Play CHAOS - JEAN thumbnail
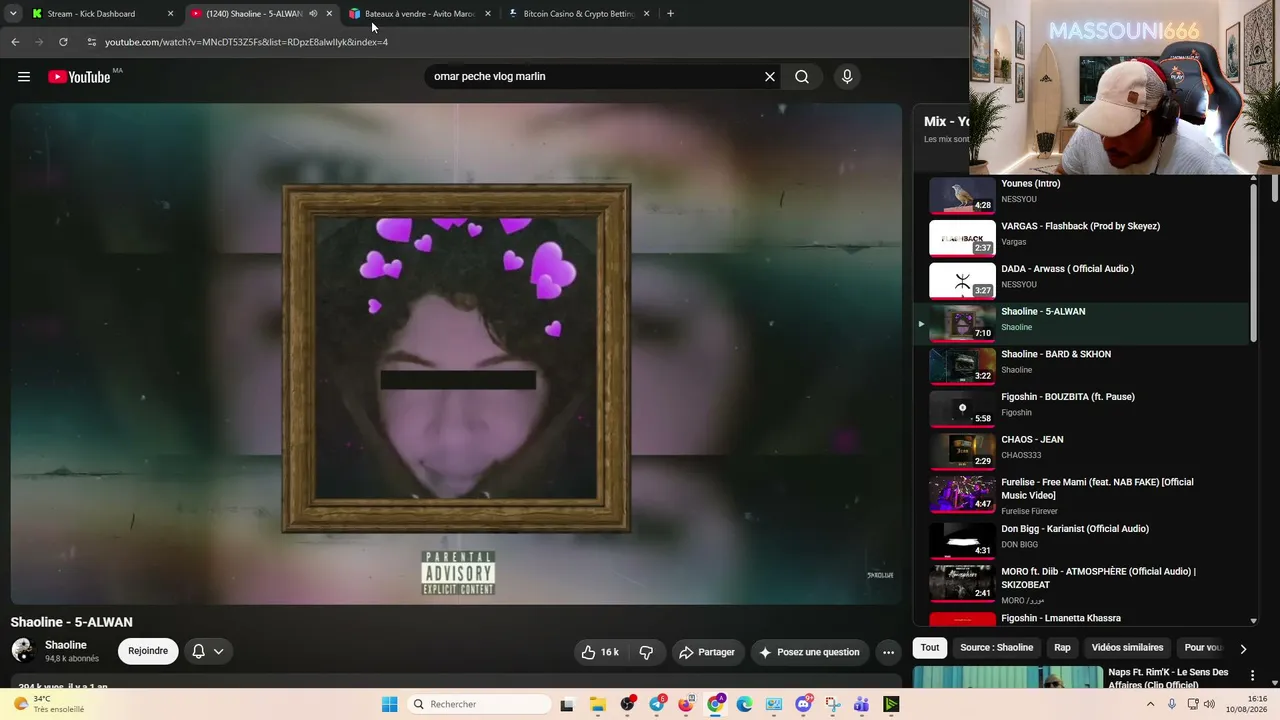1280x720 pixels. 962,452
